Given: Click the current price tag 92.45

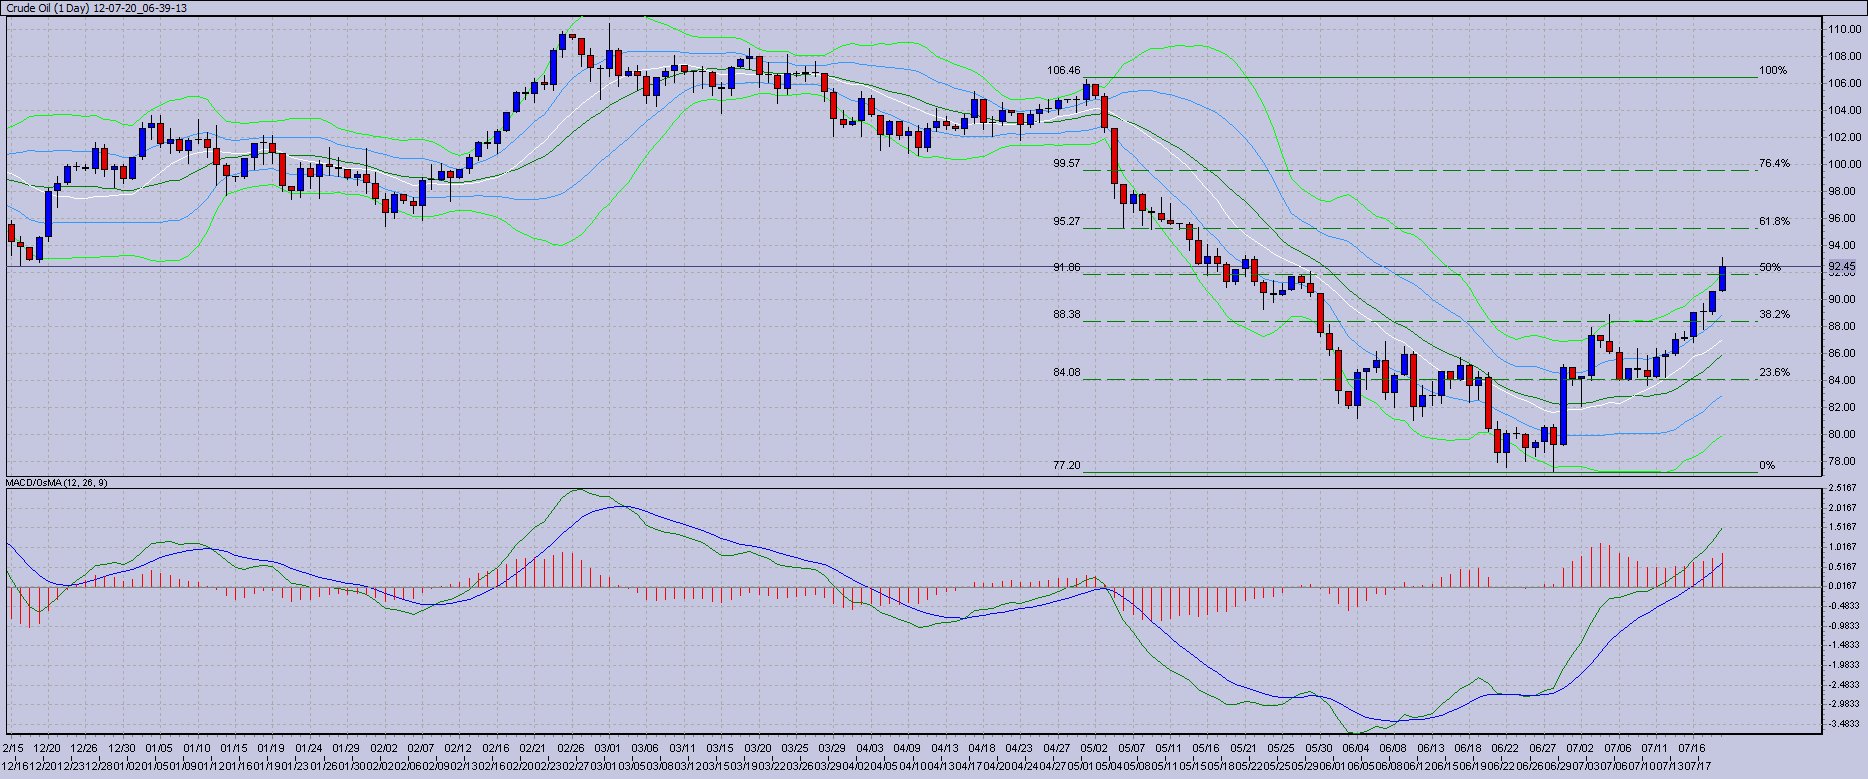Looking at the screenshot, I should [x=1842, y=266].
